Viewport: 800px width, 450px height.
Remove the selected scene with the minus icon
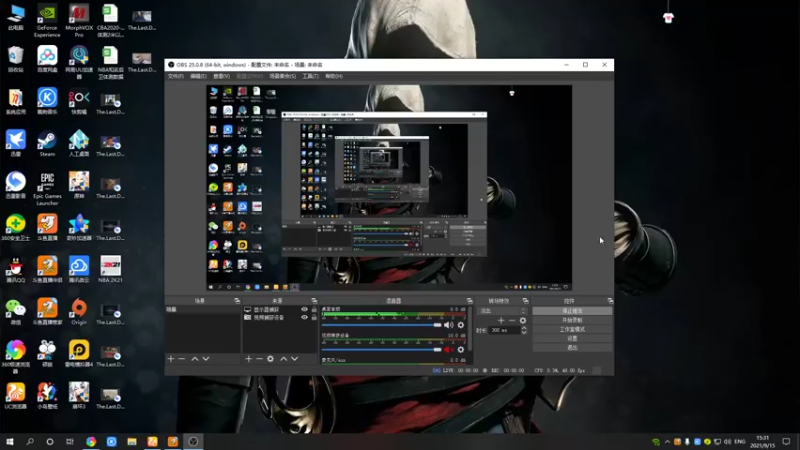182,359
